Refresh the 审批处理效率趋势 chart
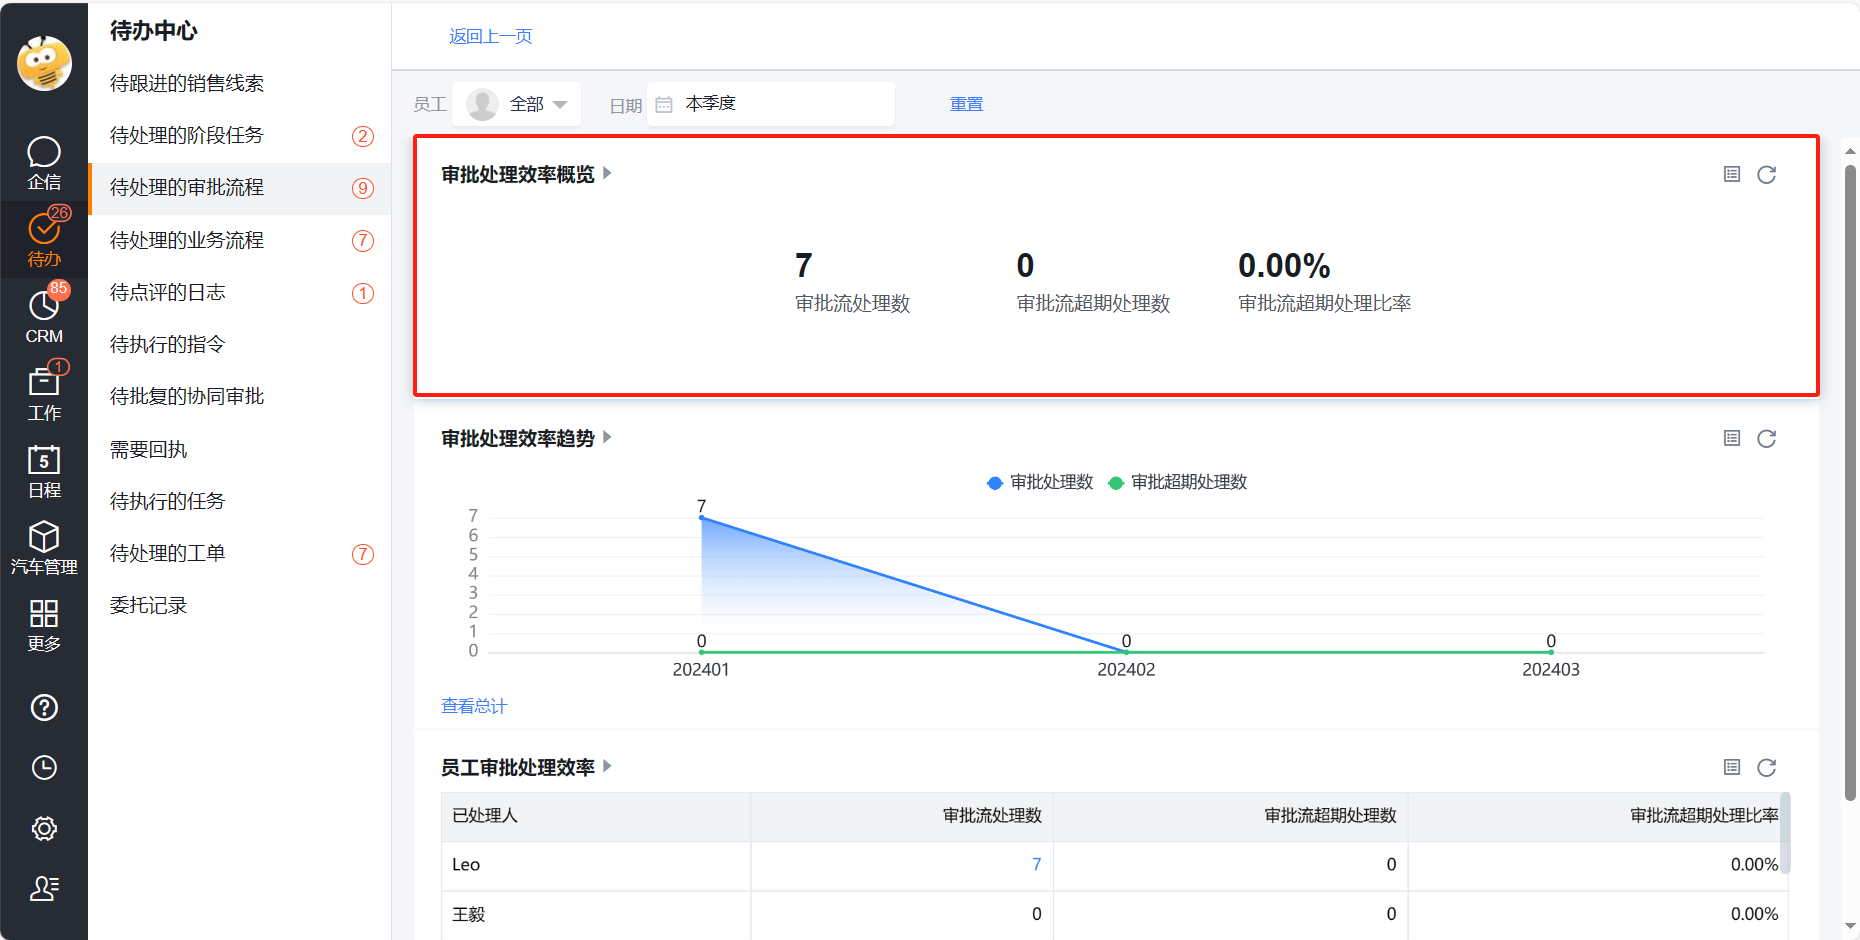The image size is (1860, 940). 1767,438
